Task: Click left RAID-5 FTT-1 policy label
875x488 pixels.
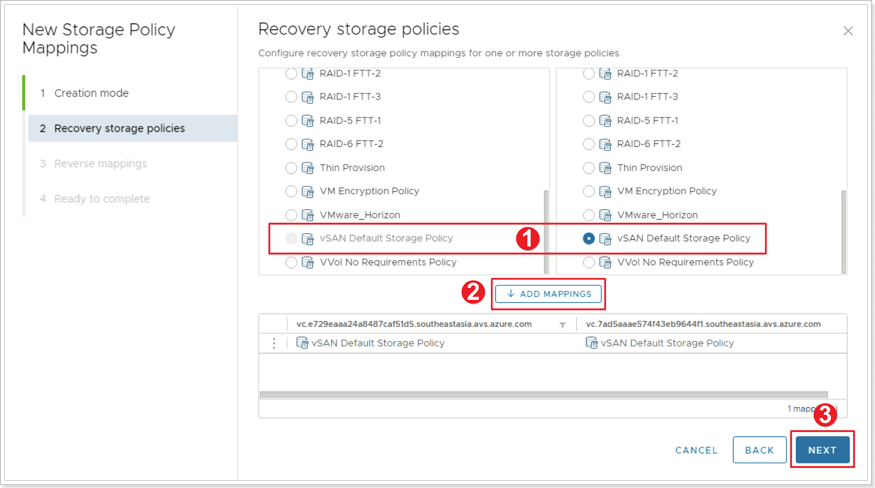Action: [x=352, y=121]
